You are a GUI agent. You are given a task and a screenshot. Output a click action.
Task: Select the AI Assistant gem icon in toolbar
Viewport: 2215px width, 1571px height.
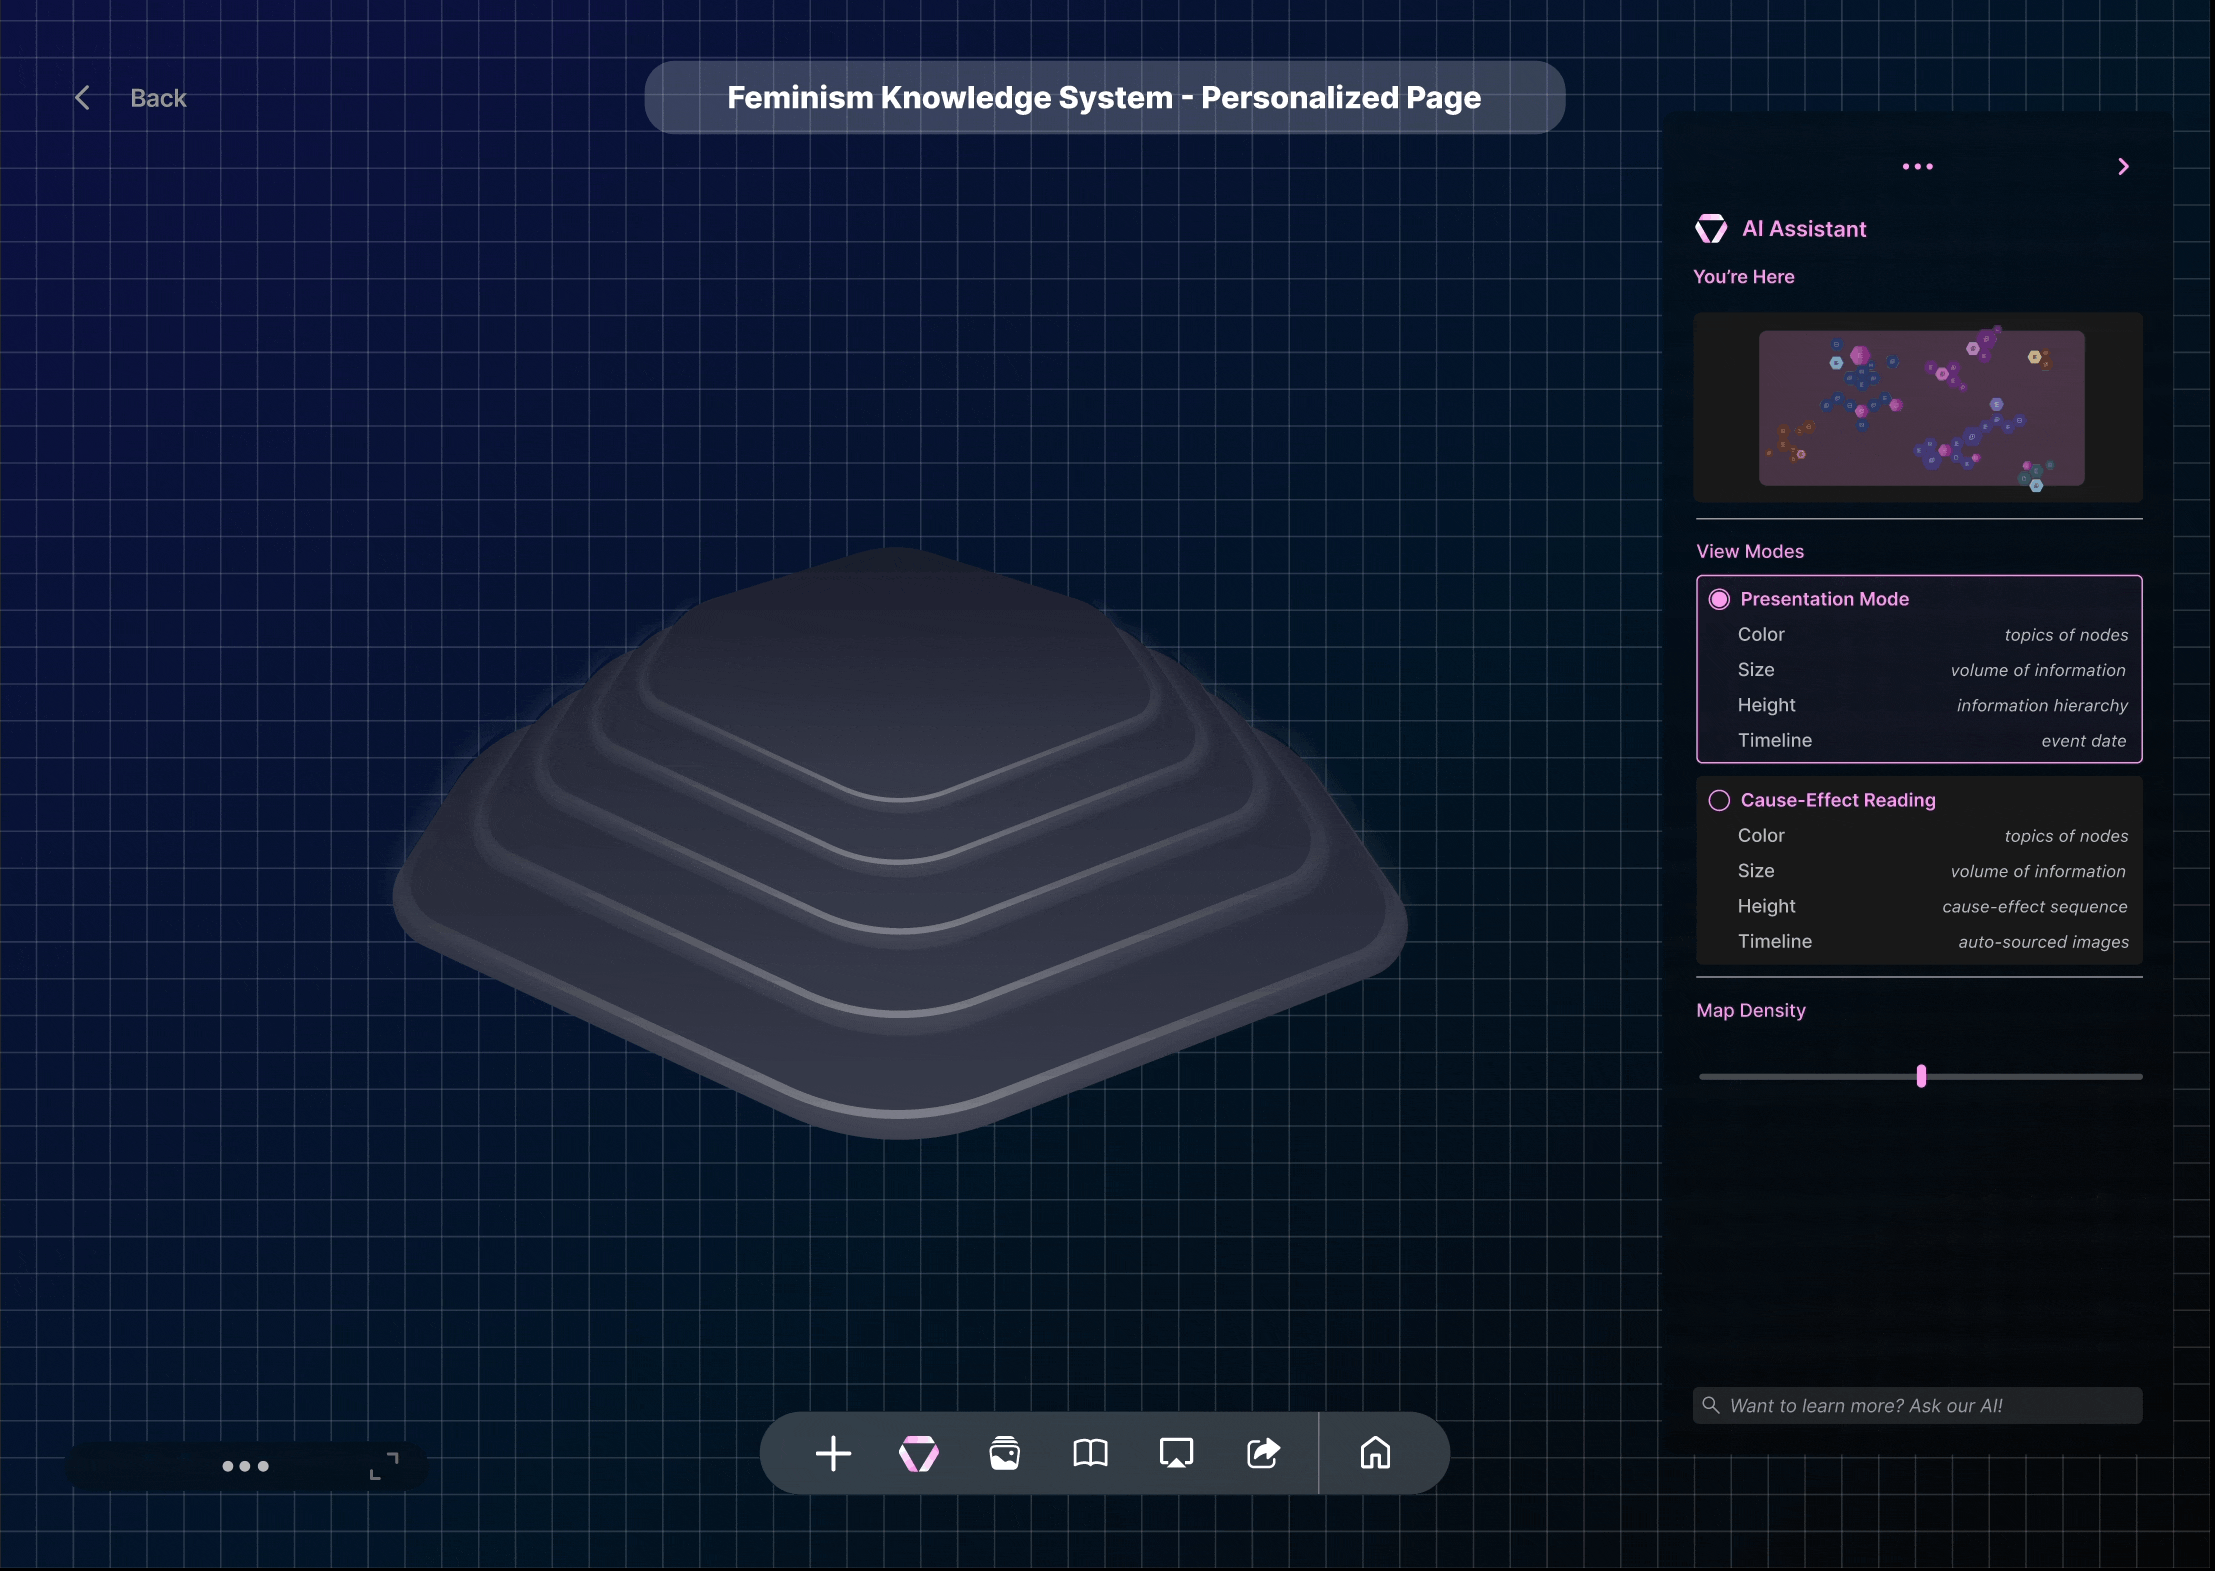click(917, 1454)
